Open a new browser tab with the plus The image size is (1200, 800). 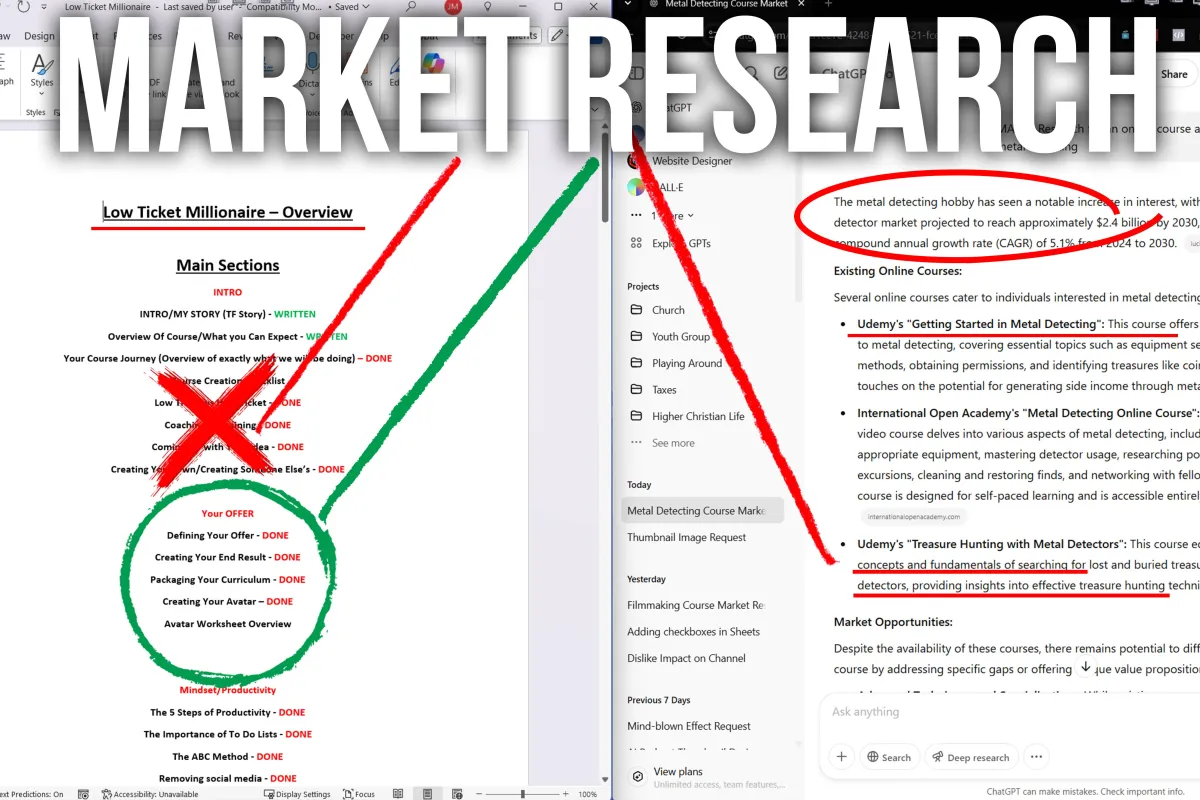tap(827, 4)
